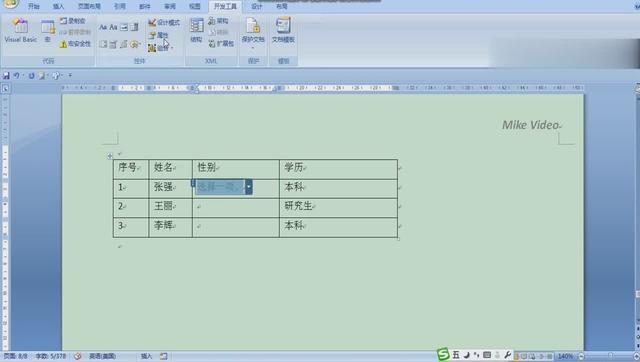Image resolution: width=640 pixels, height=362 pixels.
Task: Click the empty gender cell beside 王丽
Action: pos(236,208)
